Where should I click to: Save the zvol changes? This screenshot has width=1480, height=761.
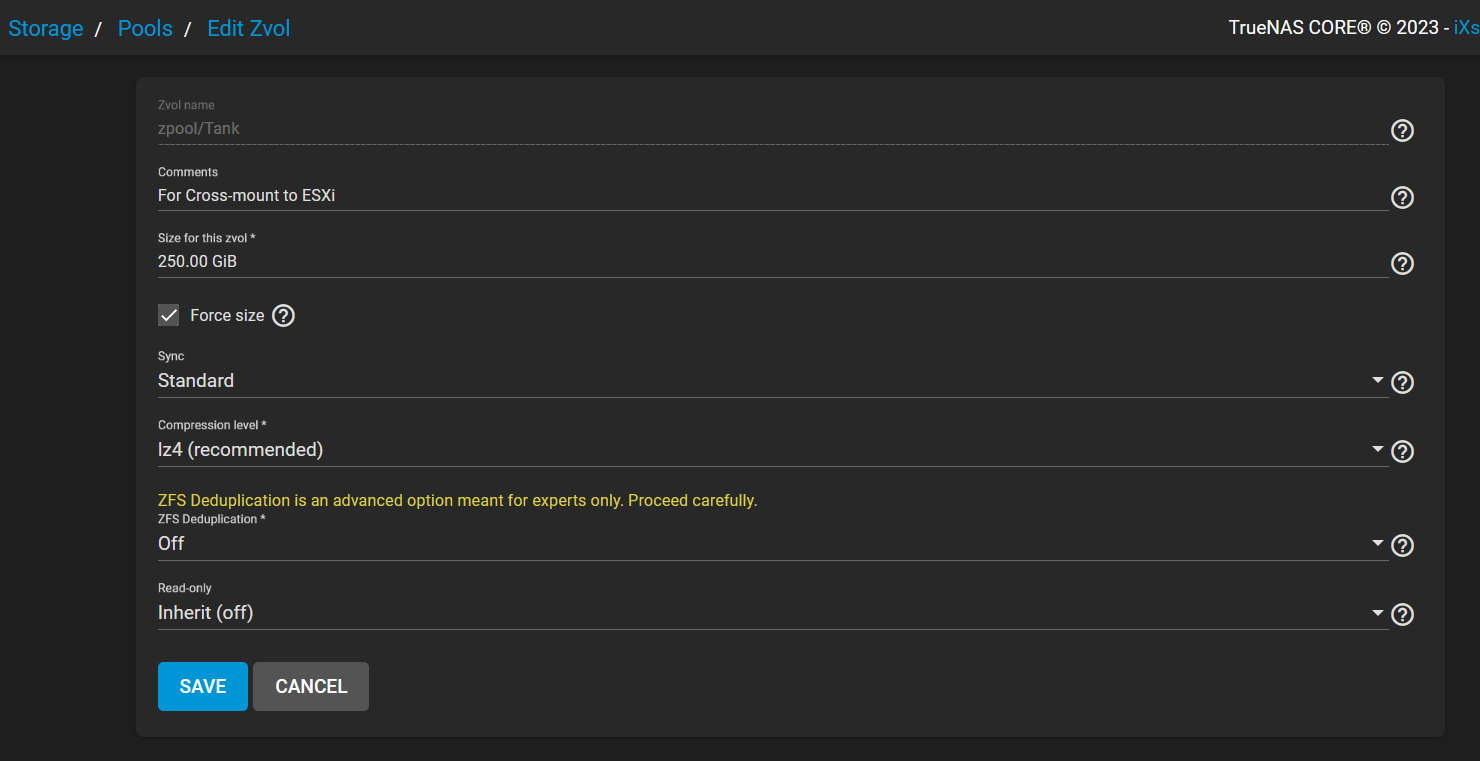203,686
